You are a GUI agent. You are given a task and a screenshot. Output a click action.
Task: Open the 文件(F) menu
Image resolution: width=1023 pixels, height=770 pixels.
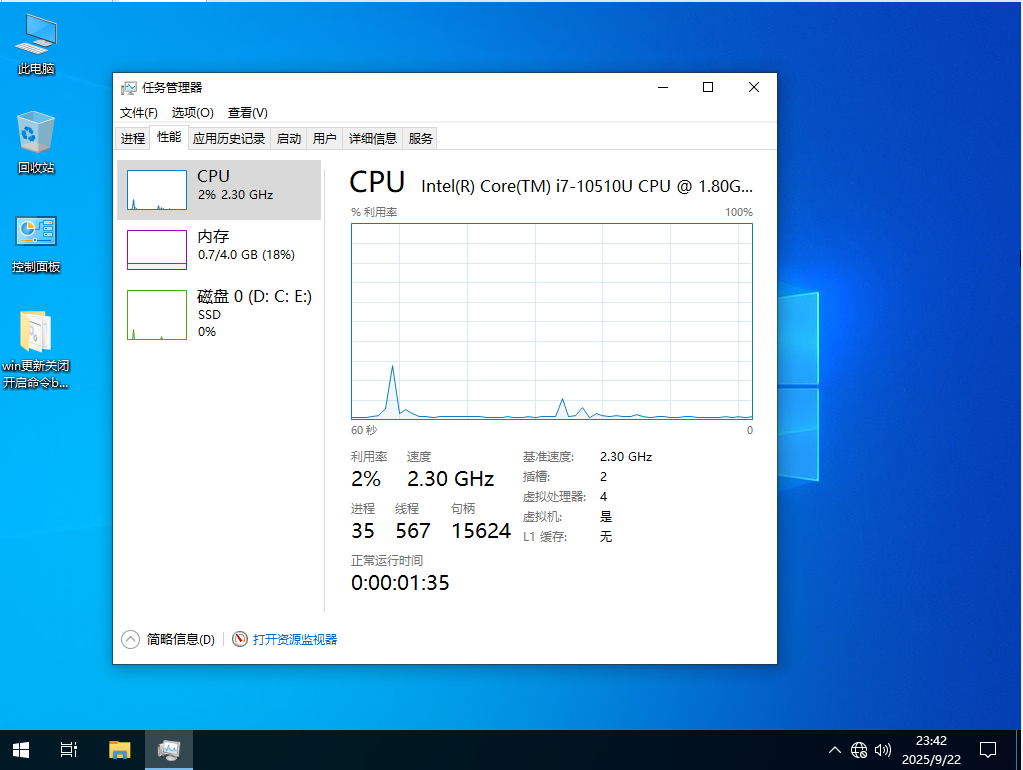[x=138, y=113]
